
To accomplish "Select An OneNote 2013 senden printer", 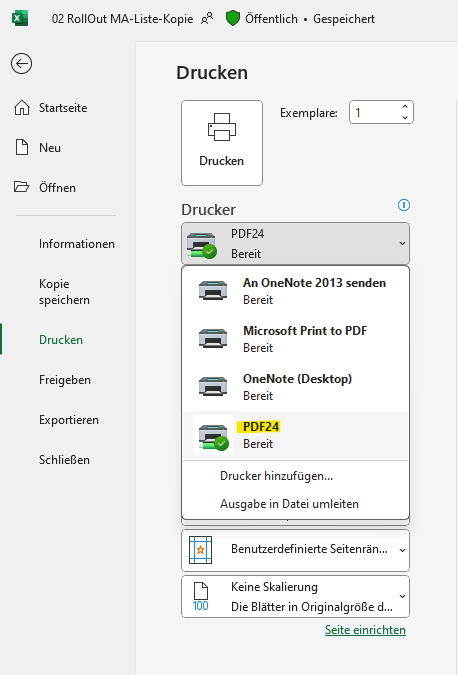I will click(x=295, y=291).
